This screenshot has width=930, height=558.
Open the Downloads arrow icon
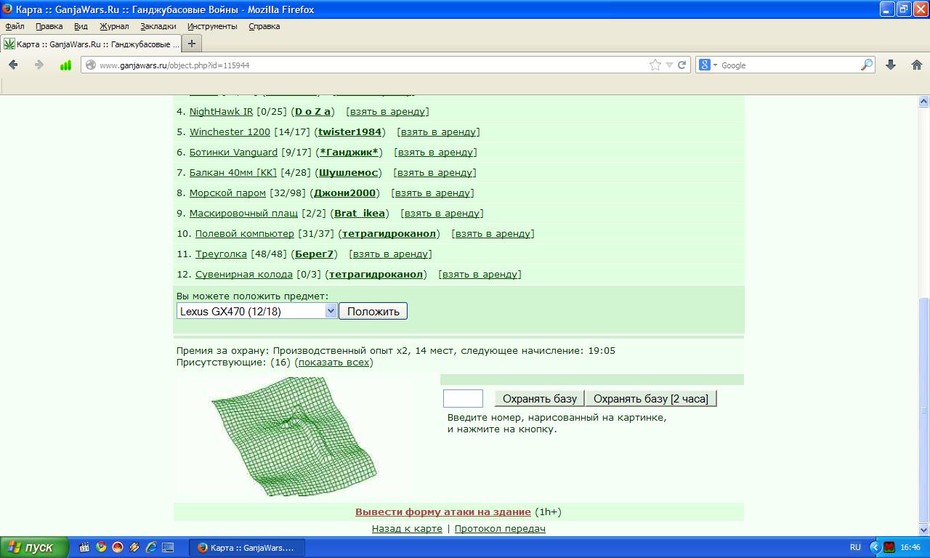[890, 65]
